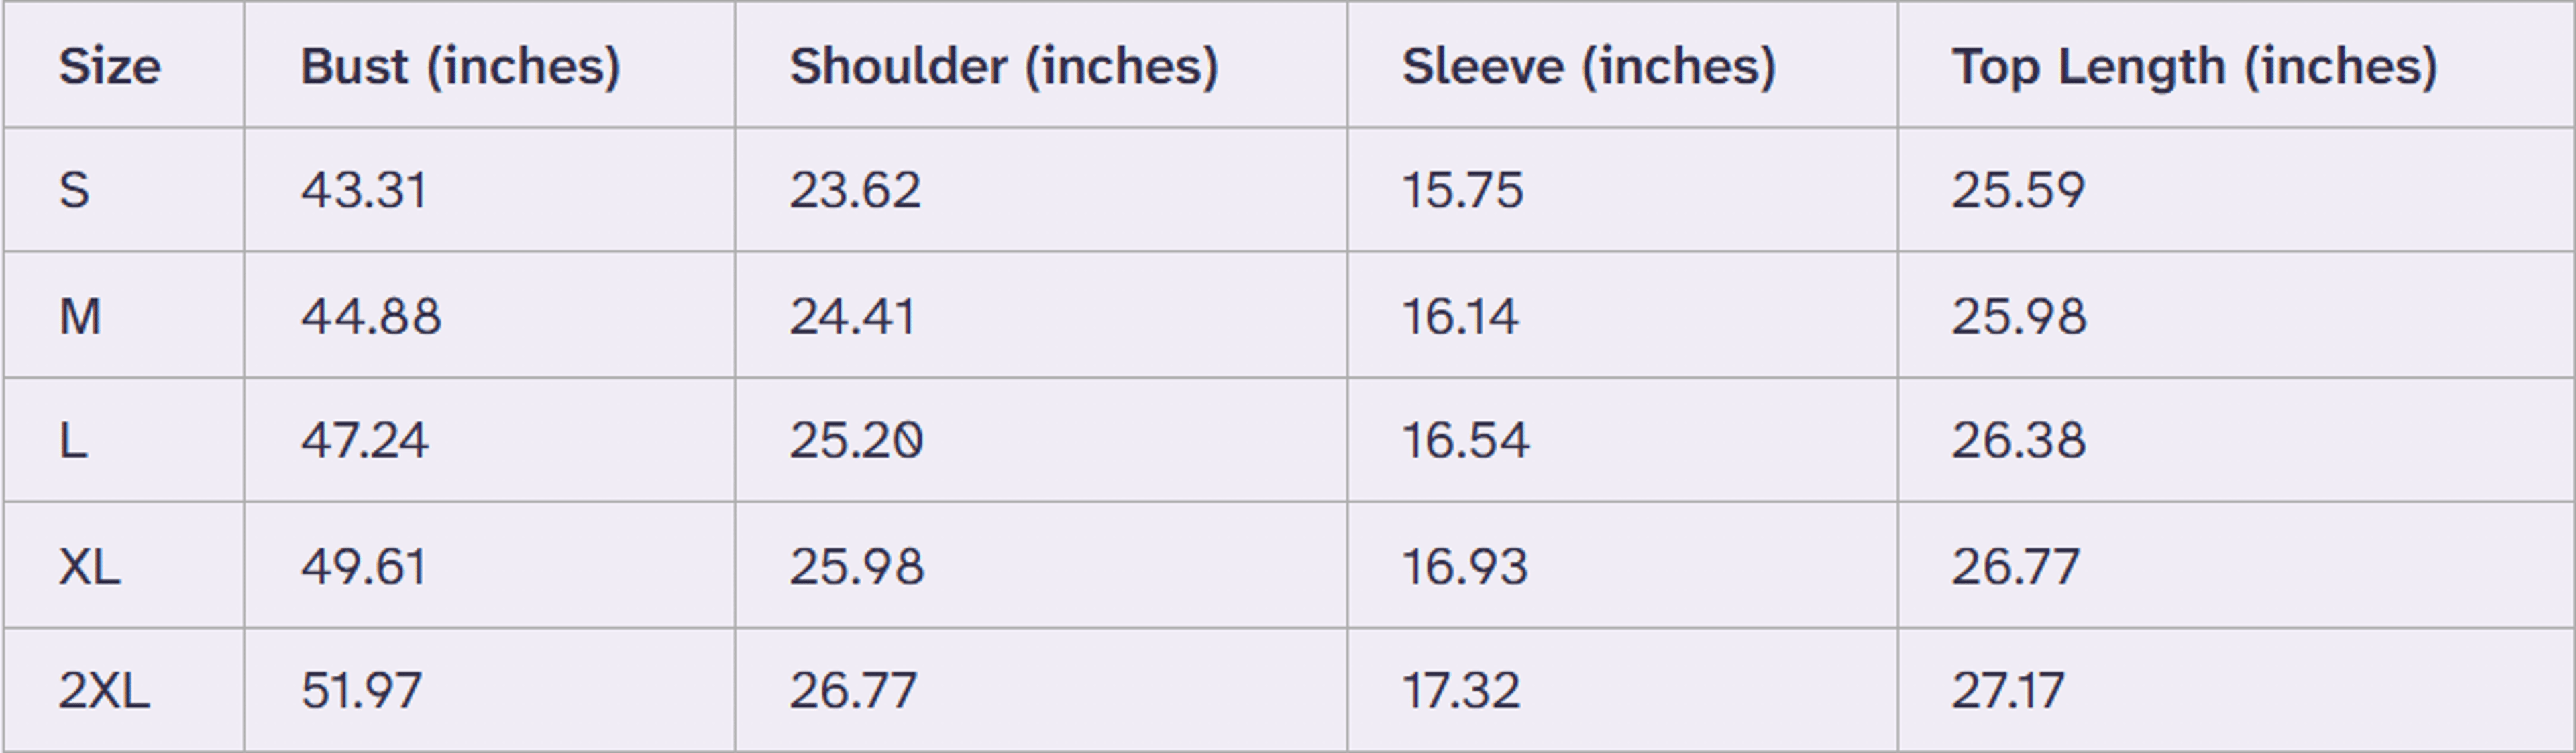Click the Shoulder (inches) column header

(x=1004, y=67)
